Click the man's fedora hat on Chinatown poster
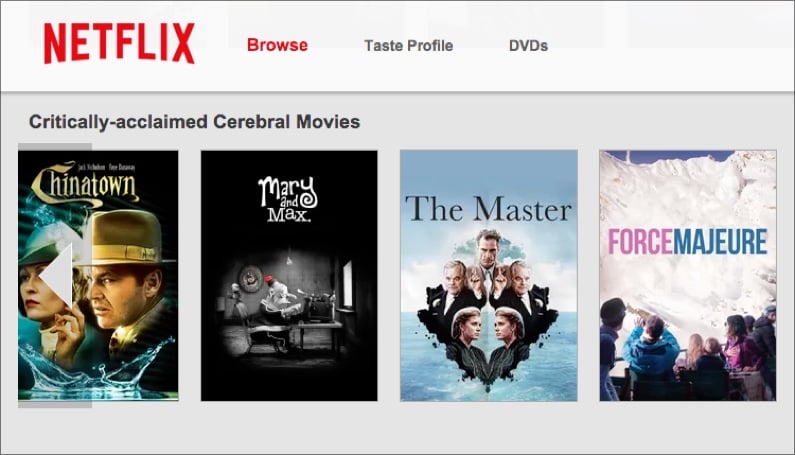Image resolution: width=795 pixels, height=455 pixels. [127, 237]
